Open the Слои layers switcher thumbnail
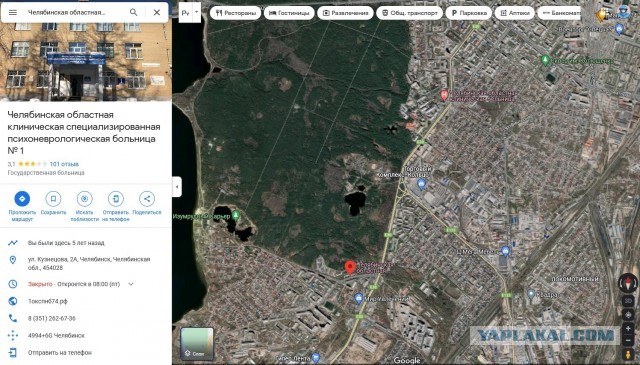The image size is (640, 365). click(x=197, y=343)
